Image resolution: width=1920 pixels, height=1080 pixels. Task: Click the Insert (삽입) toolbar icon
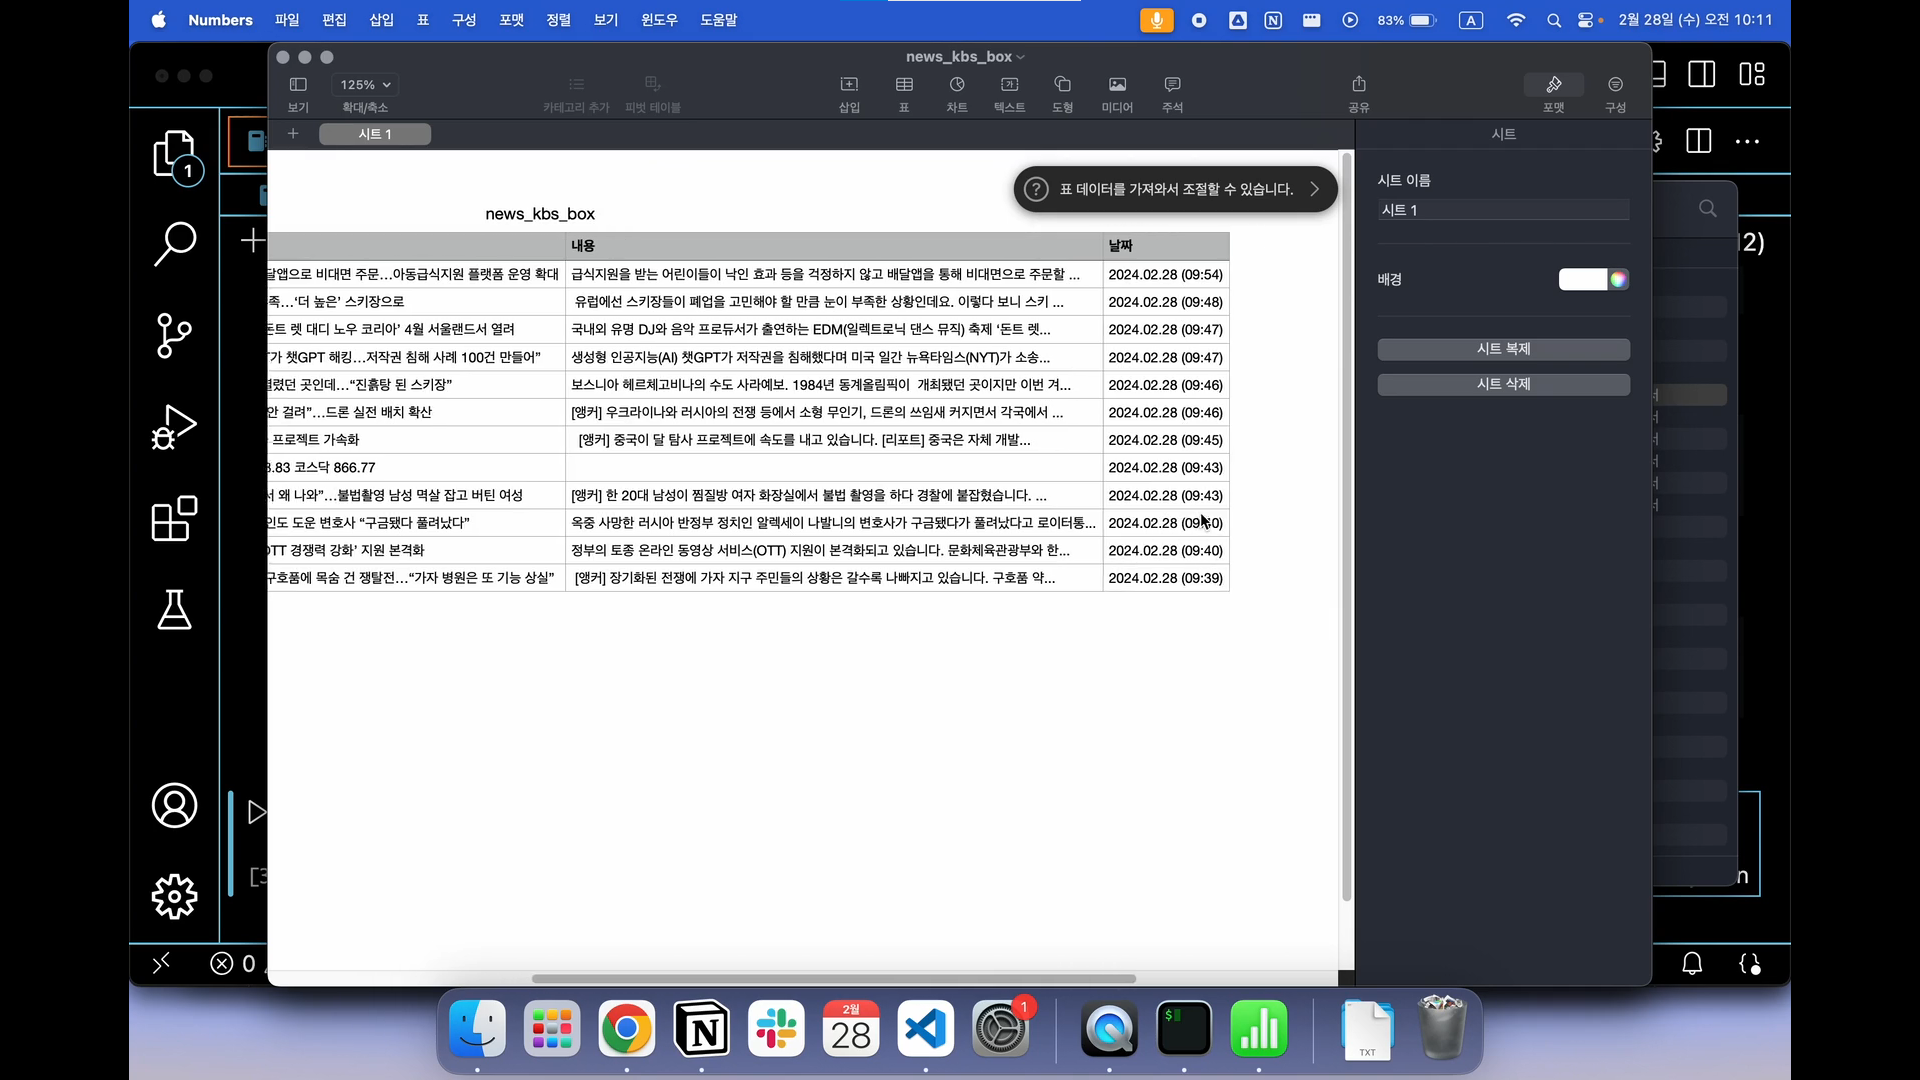point(849,85)
